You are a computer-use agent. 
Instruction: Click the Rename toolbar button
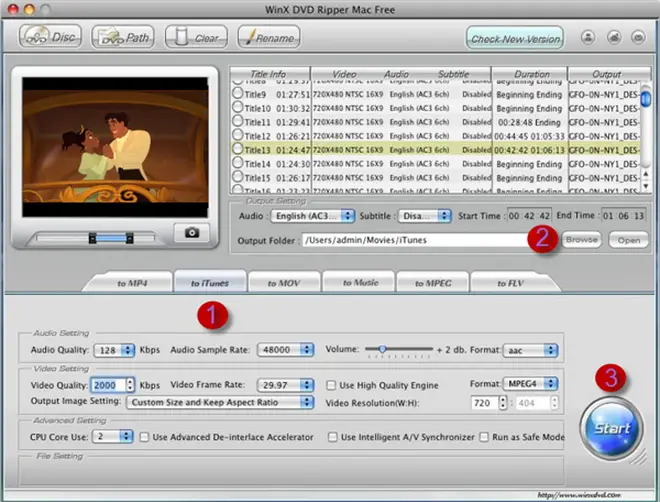(x=269, y=37)
